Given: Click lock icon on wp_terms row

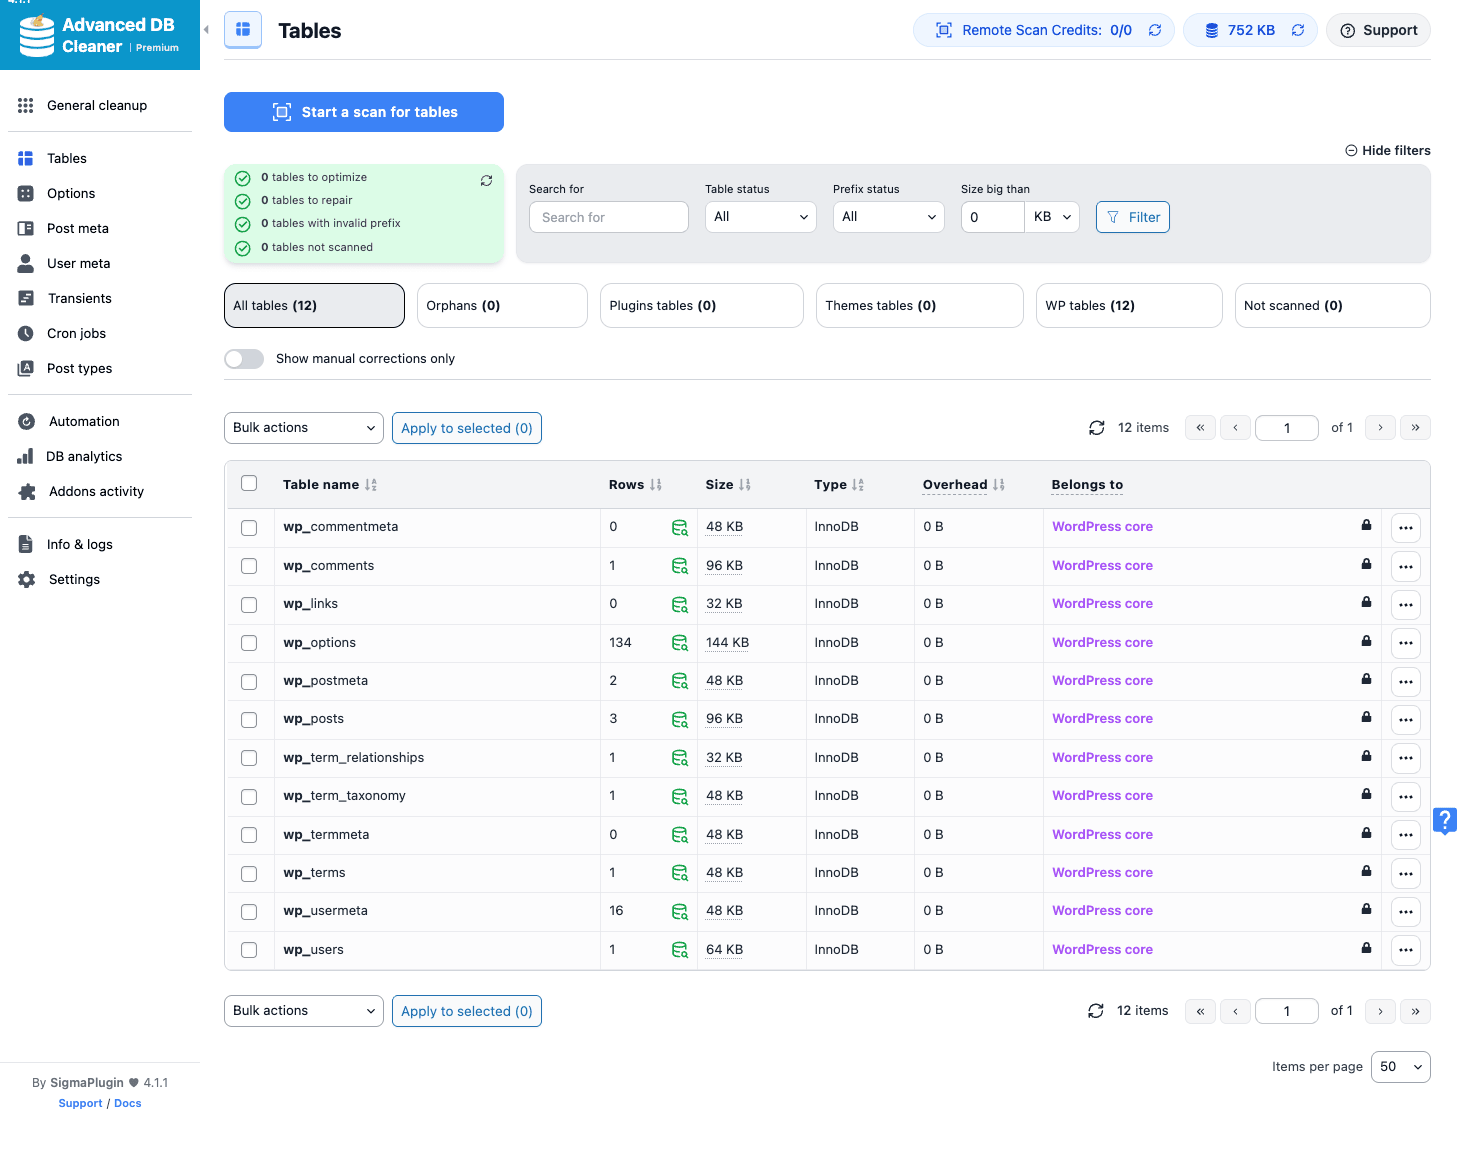Looking at the screenshot, I should pyautogui.click(x=1366, y=871).
